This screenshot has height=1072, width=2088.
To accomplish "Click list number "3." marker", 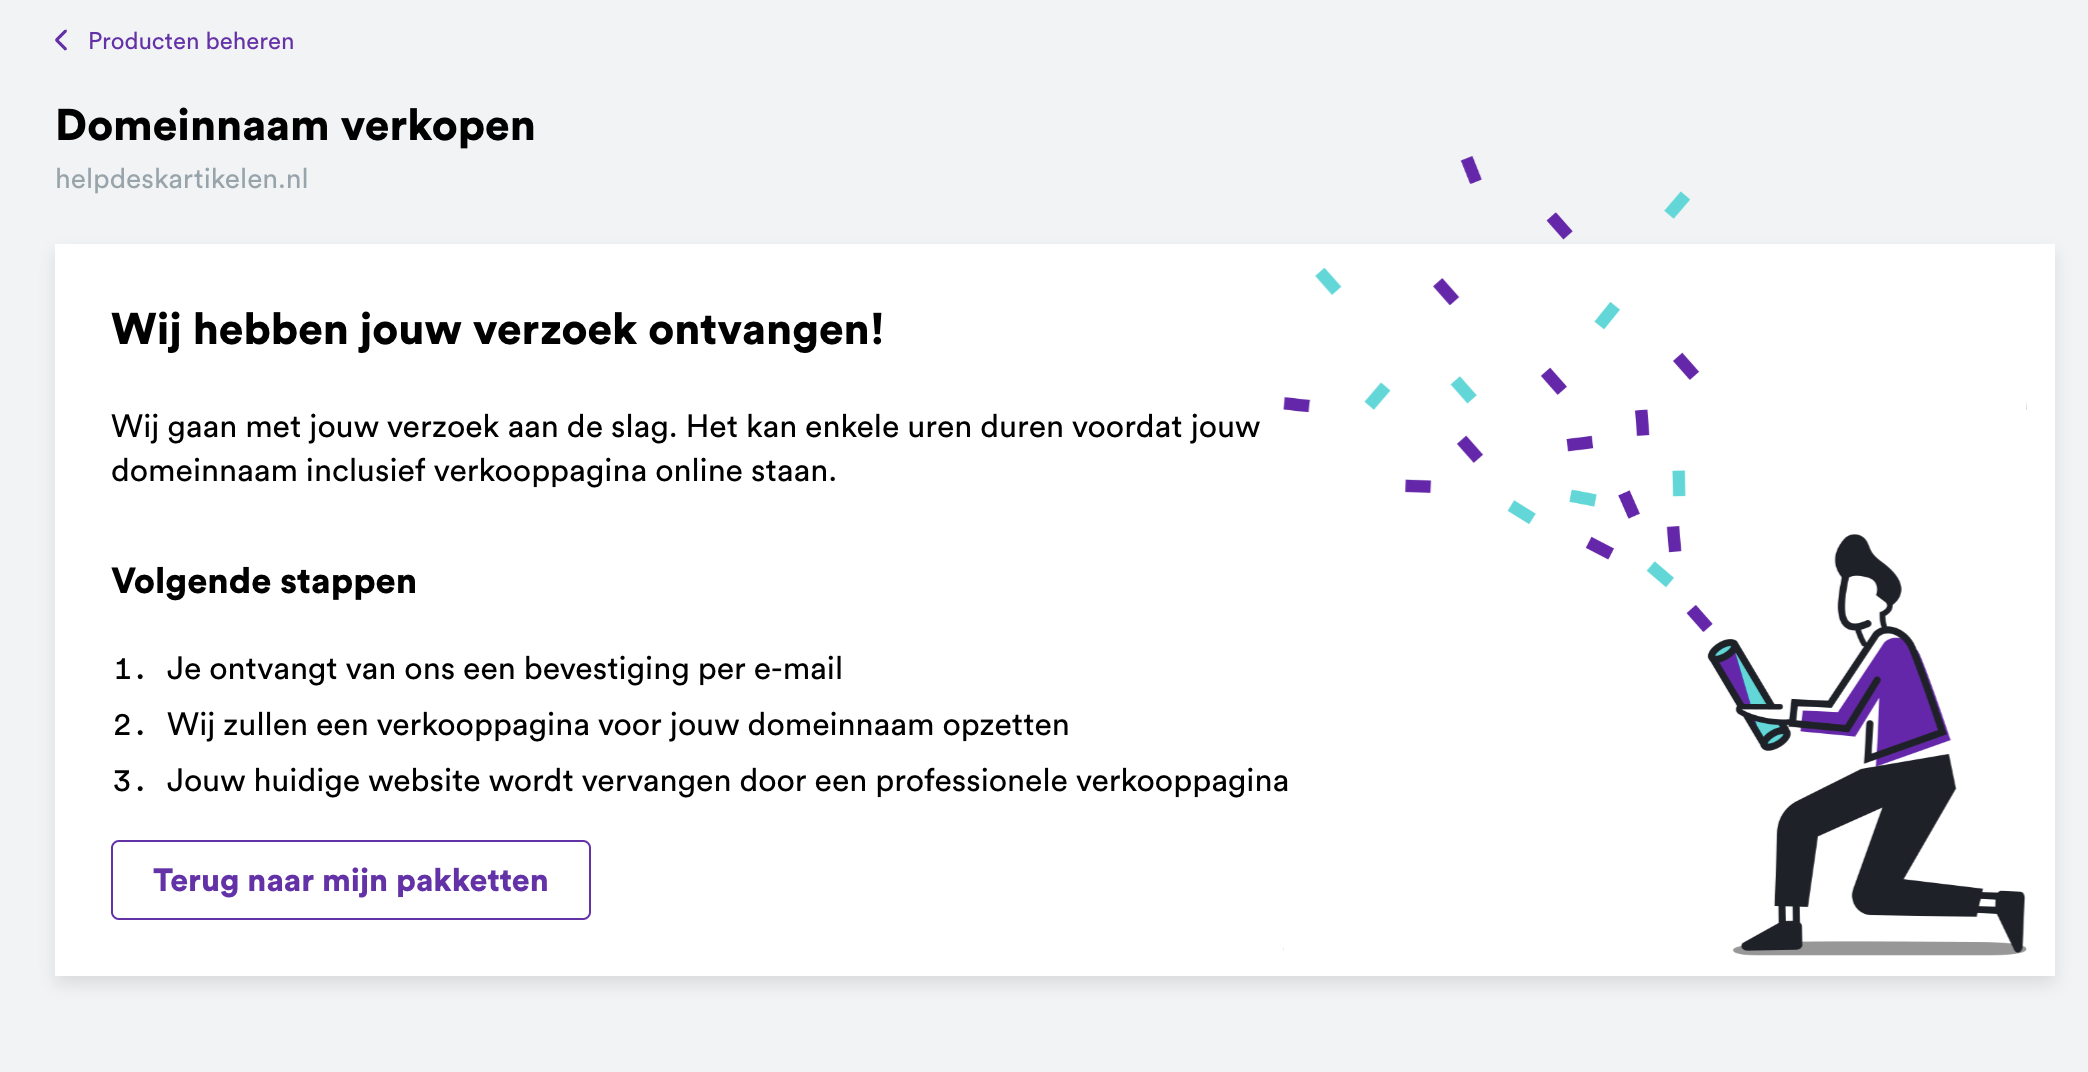I will 129,781.
